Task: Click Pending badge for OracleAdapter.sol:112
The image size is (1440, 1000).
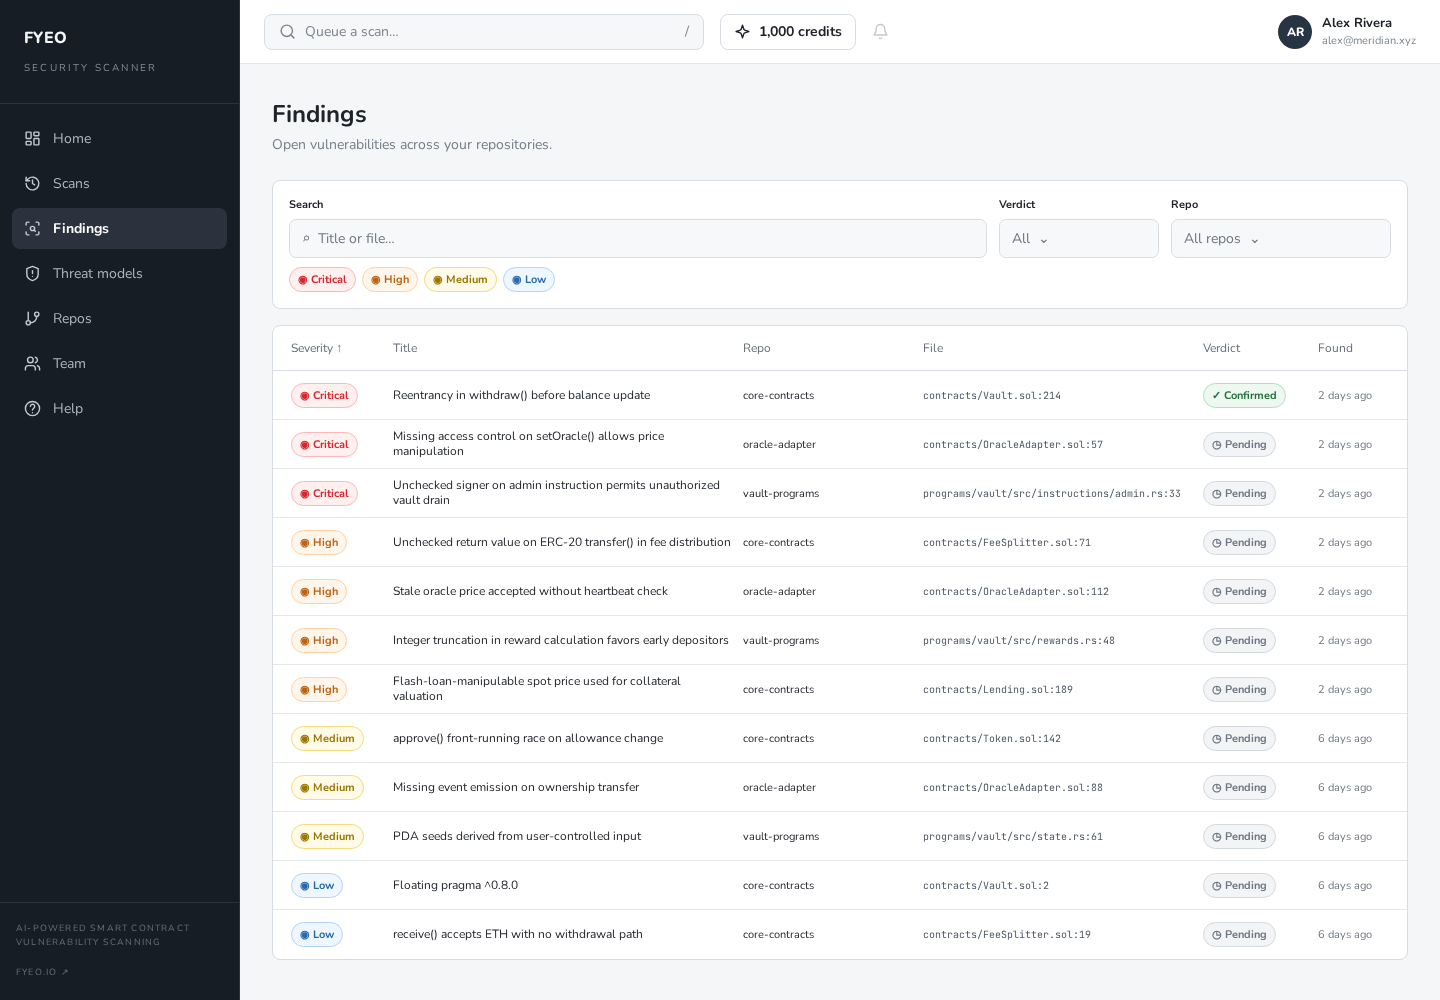Action: [x=1239, y=591]
